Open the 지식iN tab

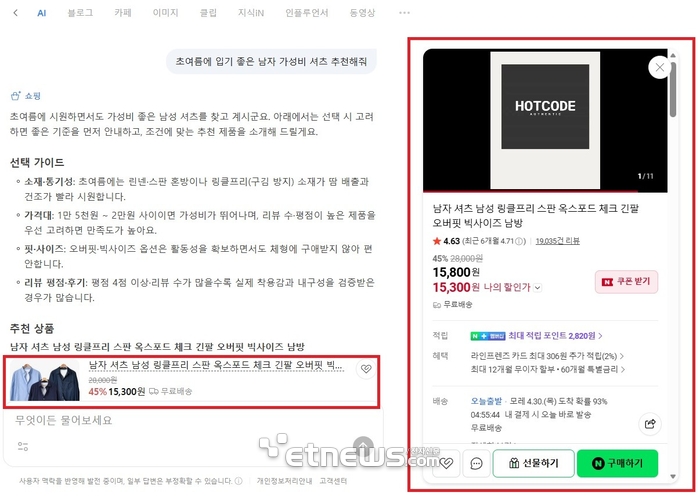click(251, 13)
